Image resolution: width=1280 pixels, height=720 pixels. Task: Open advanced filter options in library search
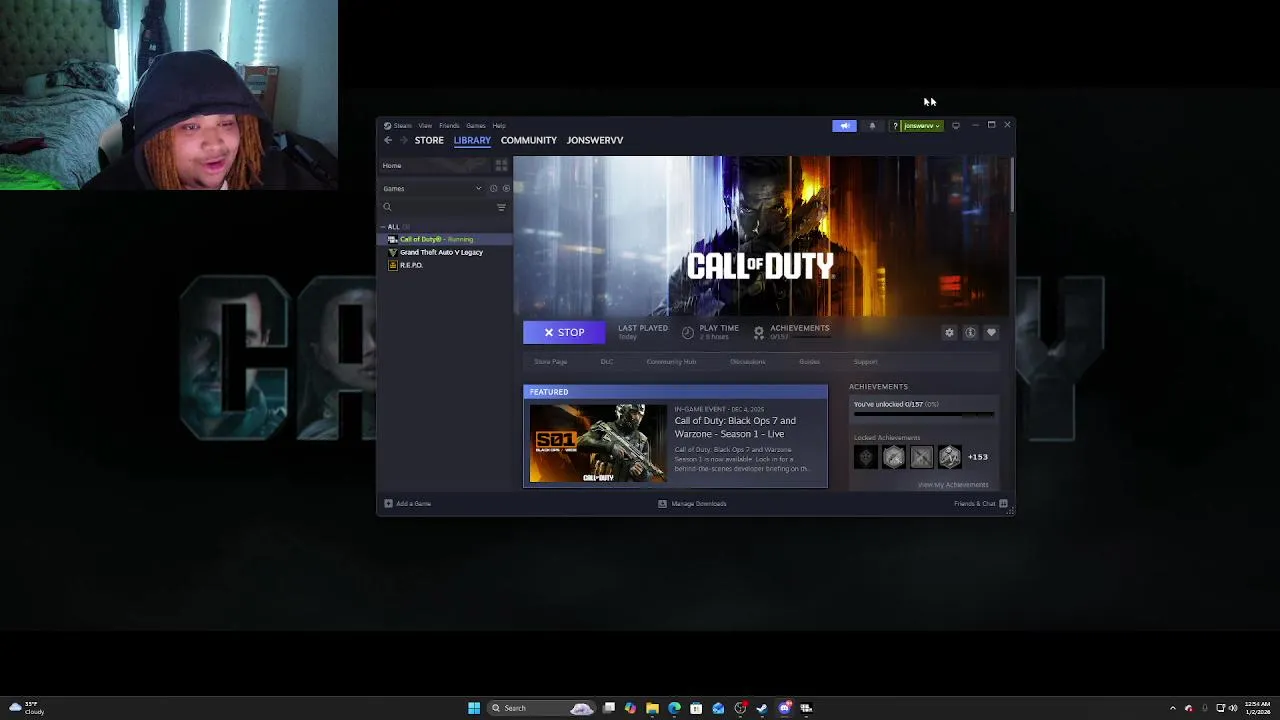click(501, 207)
